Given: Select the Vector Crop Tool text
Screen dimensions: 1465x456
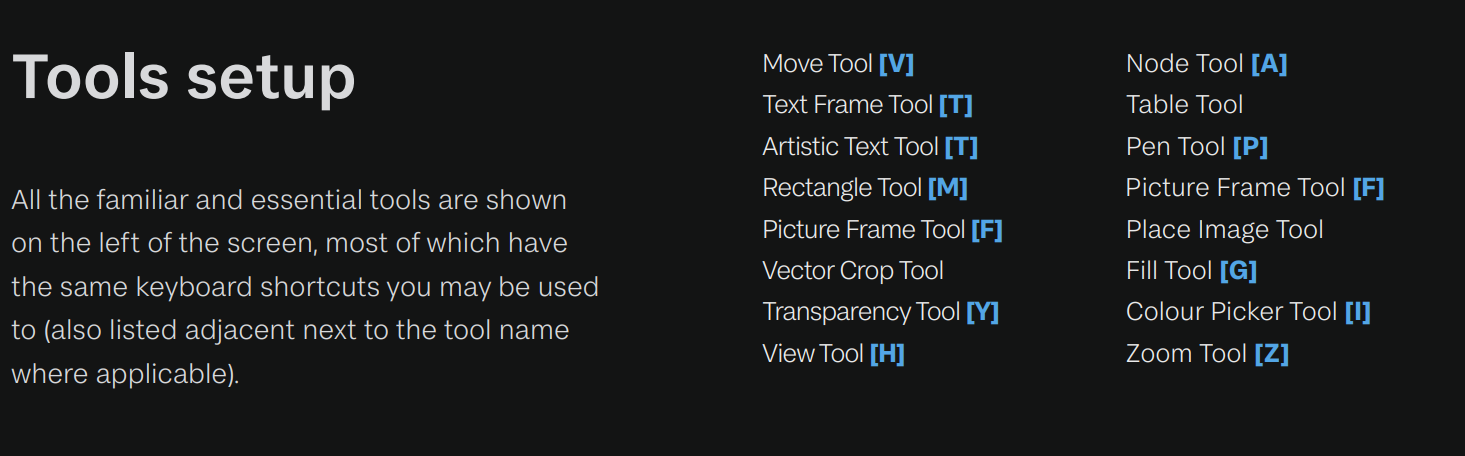Looking at the screenshot, I should click(x=853, y=271).
